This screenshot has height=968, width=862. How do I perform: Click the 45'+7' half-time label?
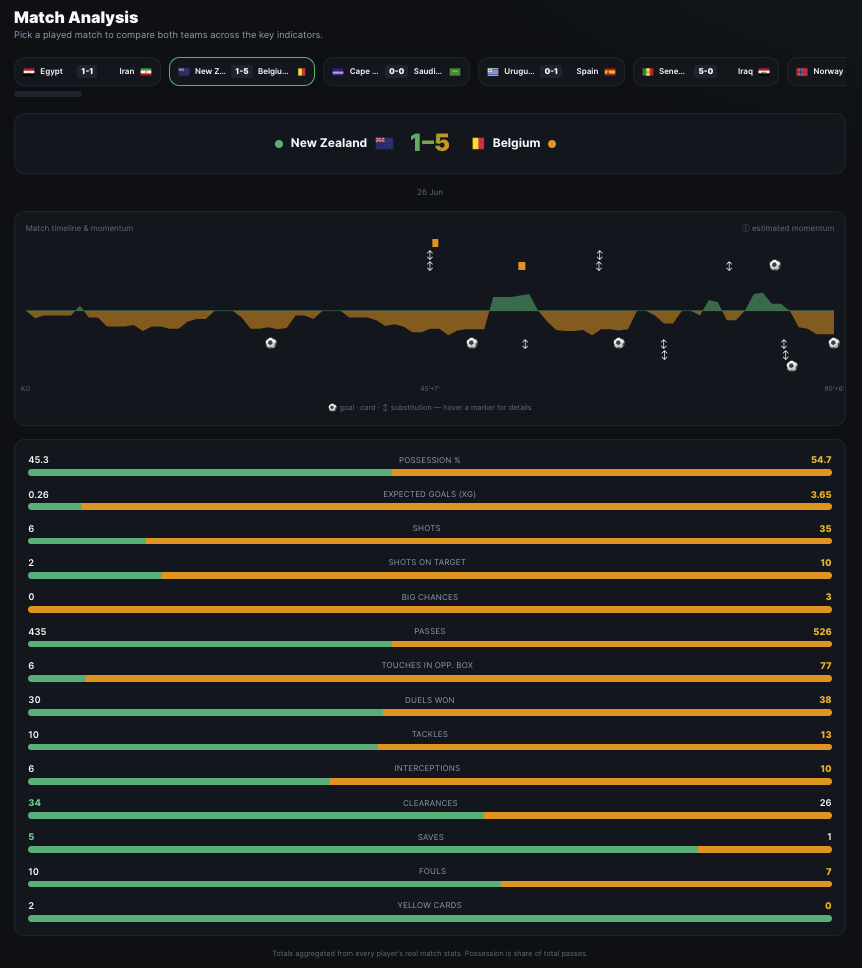(430, 389)
